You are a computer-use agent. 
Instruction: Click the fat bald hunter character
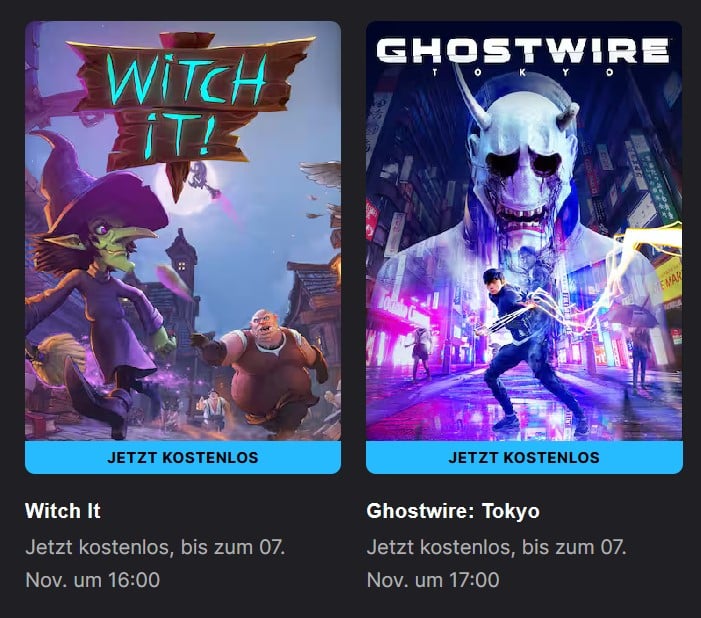tap(264, 369)
